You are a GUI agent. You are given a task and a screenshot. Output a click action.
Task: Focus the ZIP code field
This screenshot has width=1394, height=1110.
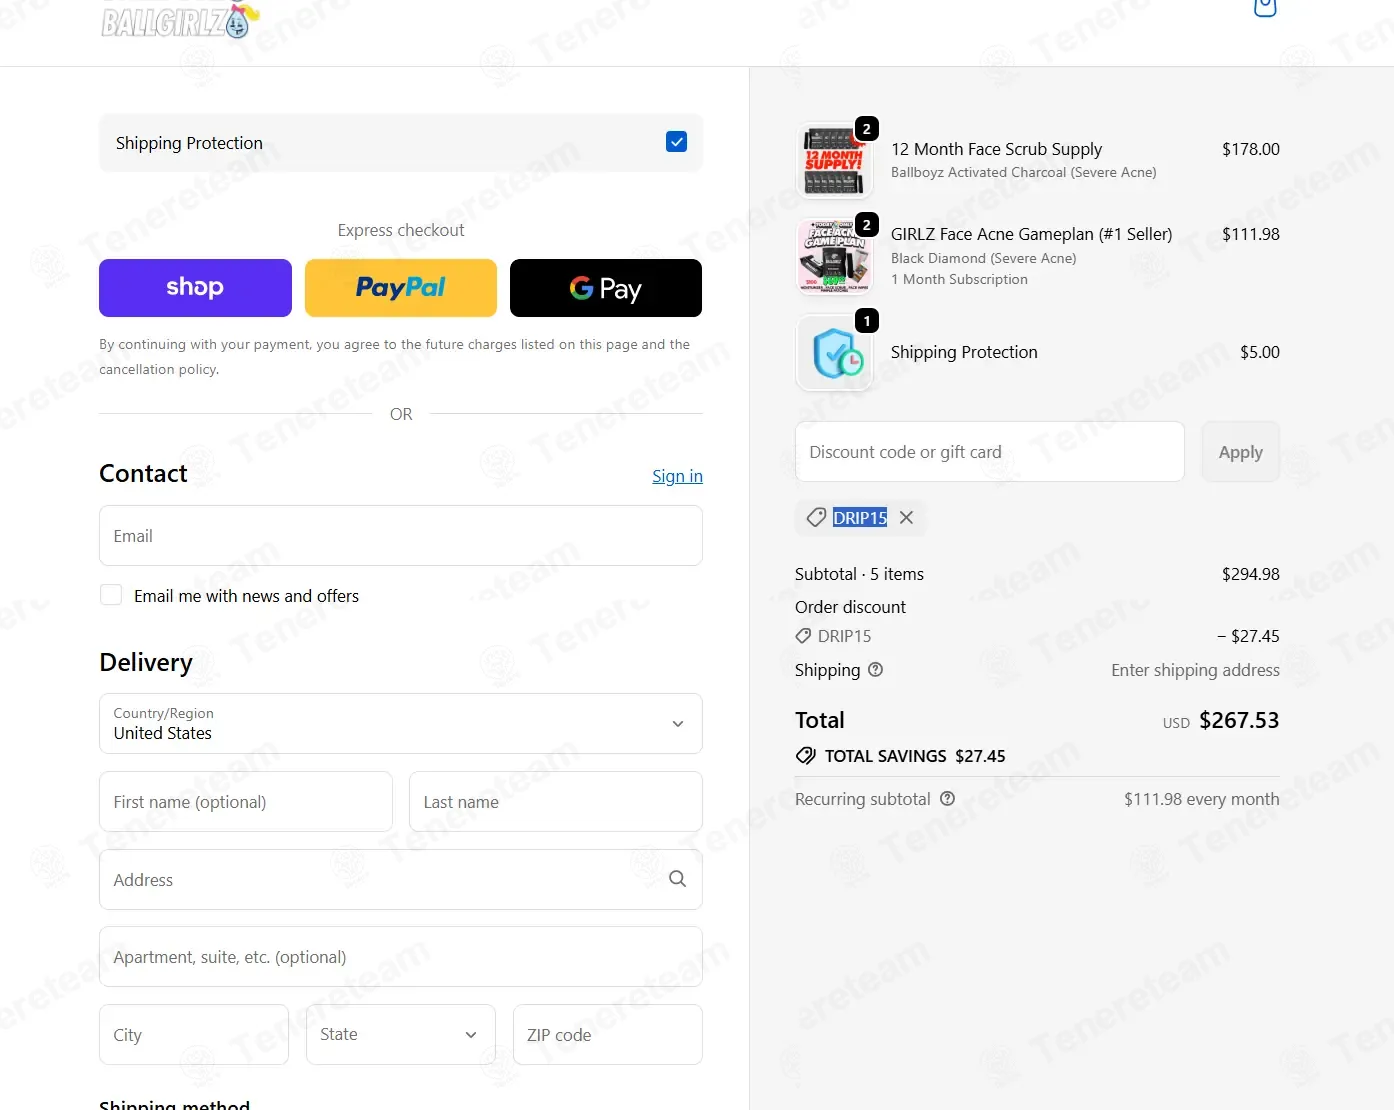tap(608, 1035)
